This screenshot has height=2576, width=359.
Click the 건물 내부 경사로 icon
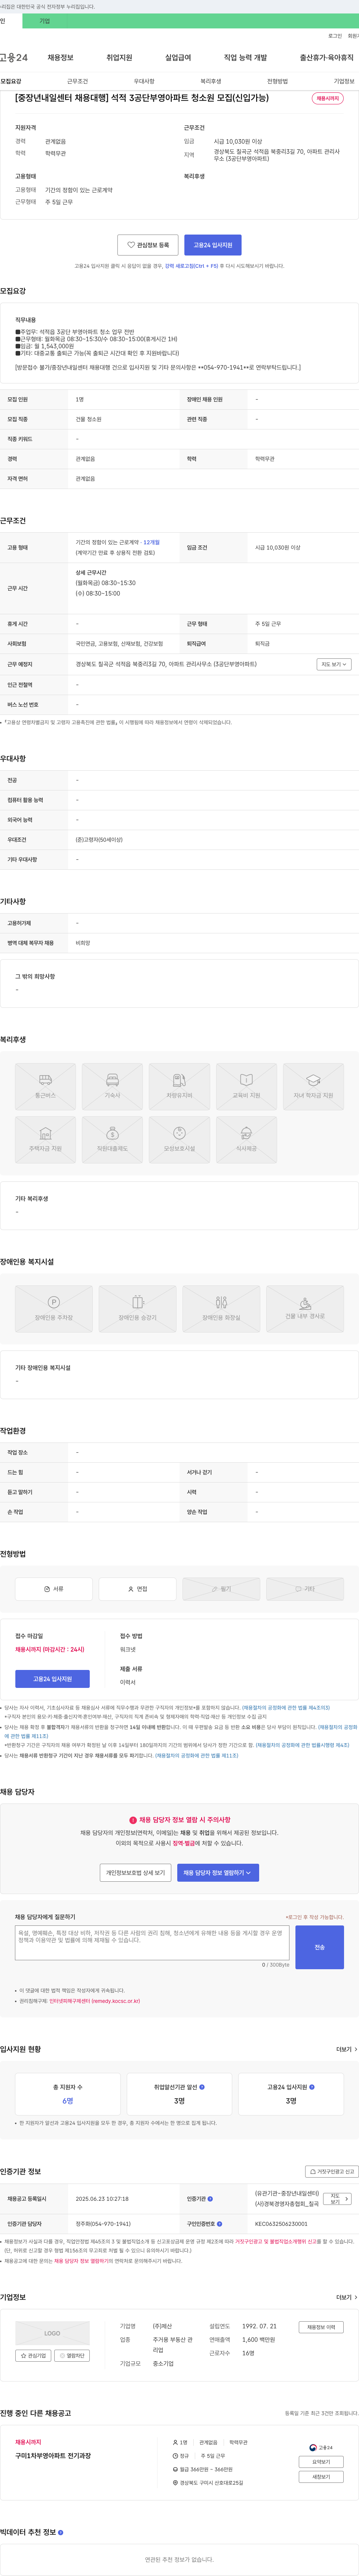click(x=305, y=1309)
